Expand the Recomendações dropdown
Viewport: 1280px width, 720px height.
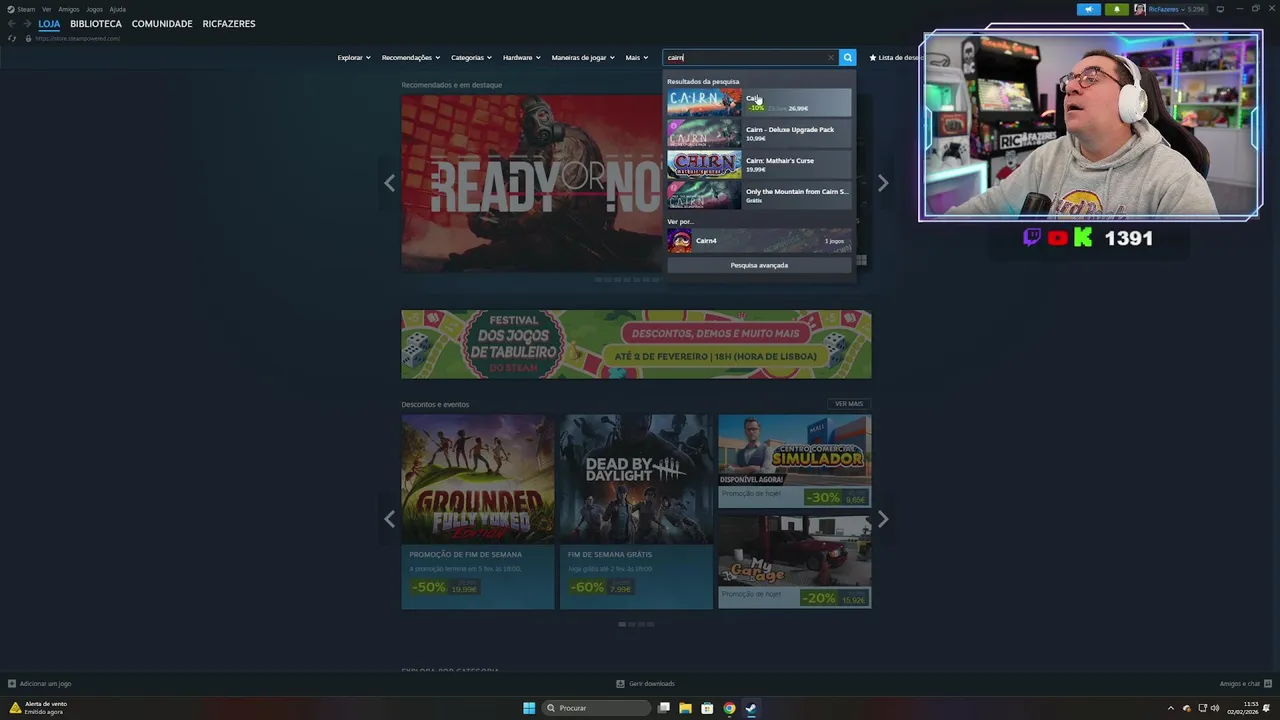click(x=411, y=58)
